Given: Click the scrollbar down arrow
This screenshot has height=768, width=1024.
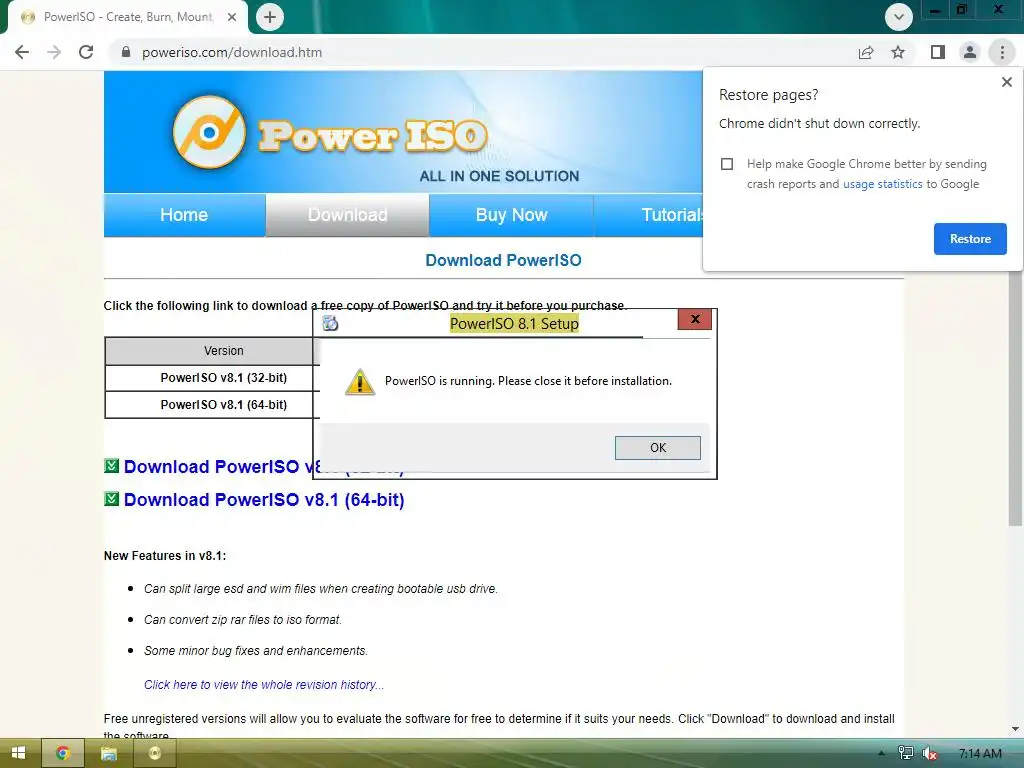Looking at the screenshot, I should [x=1015, y=729].
